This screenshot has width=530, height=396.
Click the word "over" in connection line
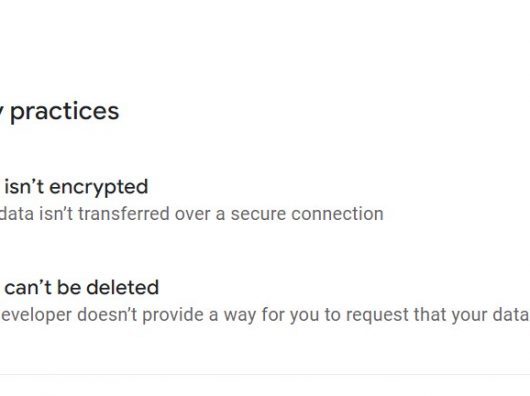coord(192,215)
